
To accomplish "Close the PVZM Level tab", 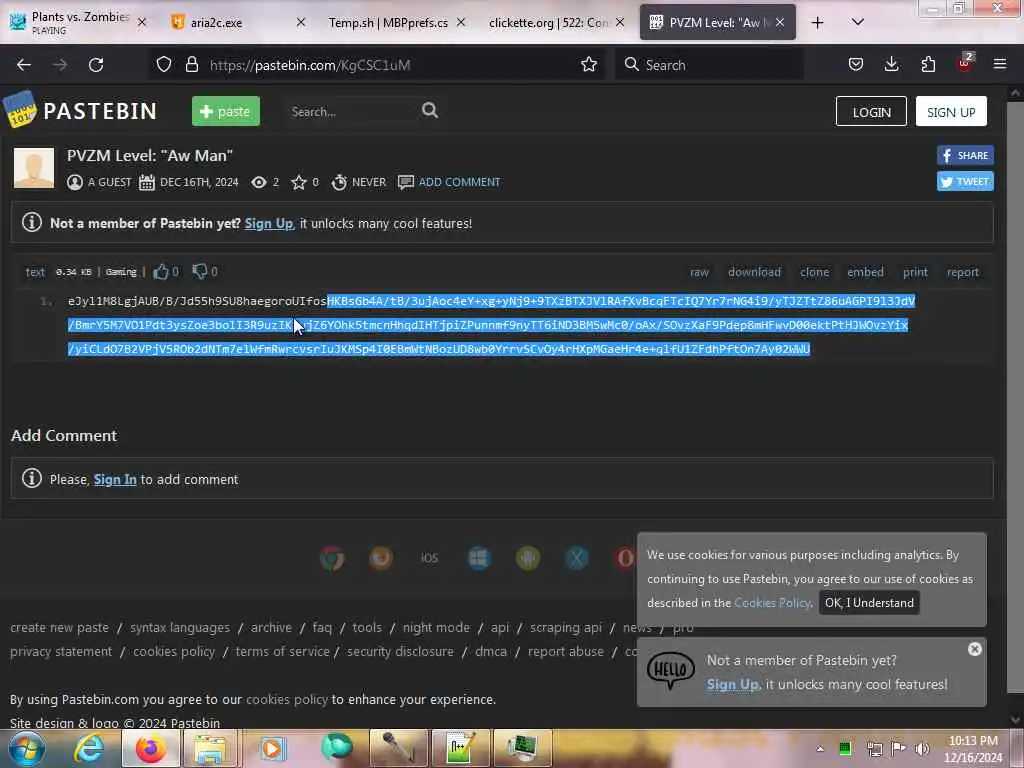I will pyautogui.click(x=780, y=23).
